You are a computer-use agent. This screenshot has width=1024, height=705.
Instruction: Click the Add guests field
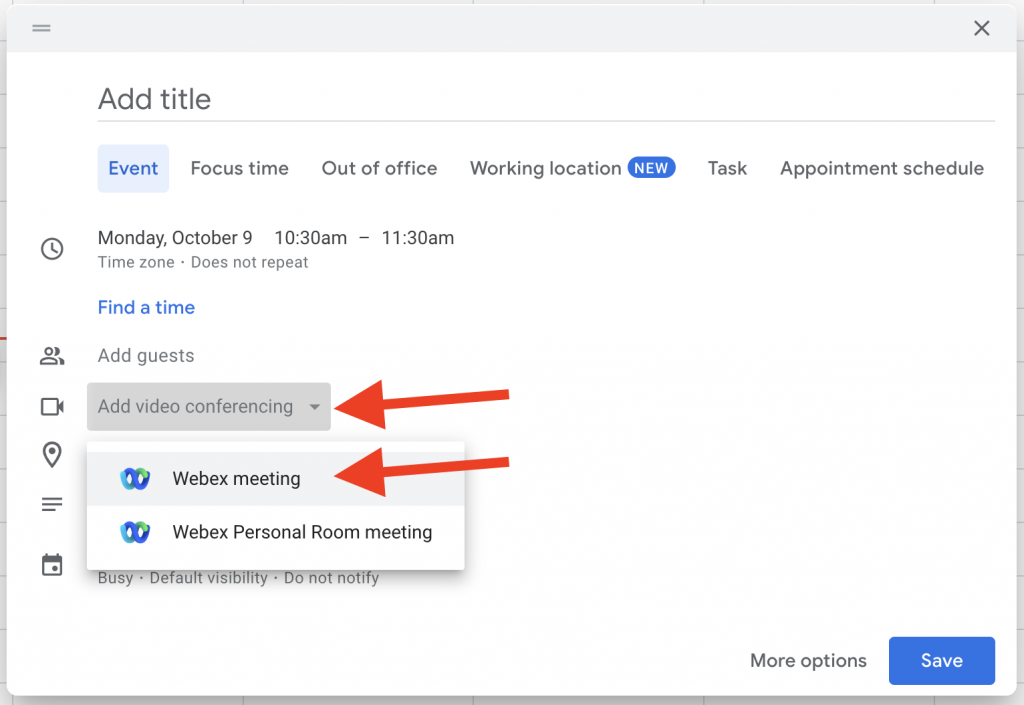point(146,356)
